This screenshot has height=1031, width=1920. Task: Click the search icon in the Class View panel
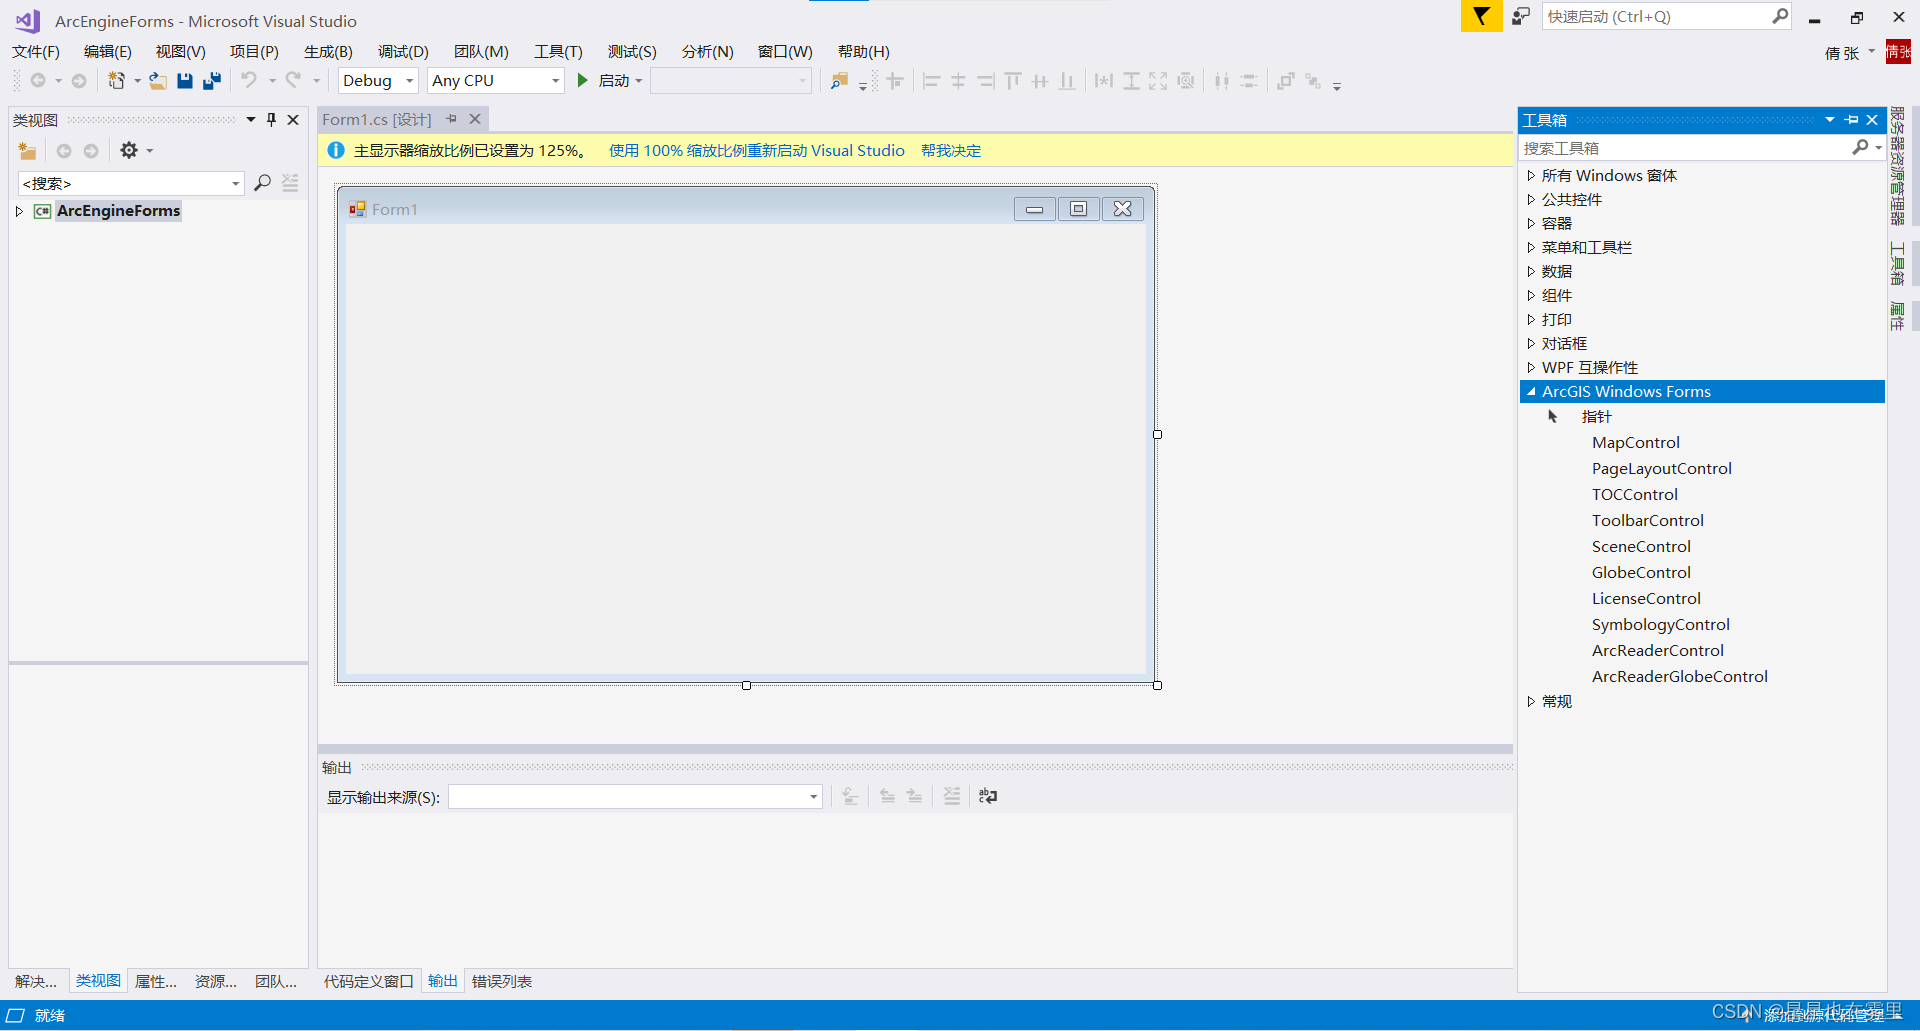click(262, 183)
